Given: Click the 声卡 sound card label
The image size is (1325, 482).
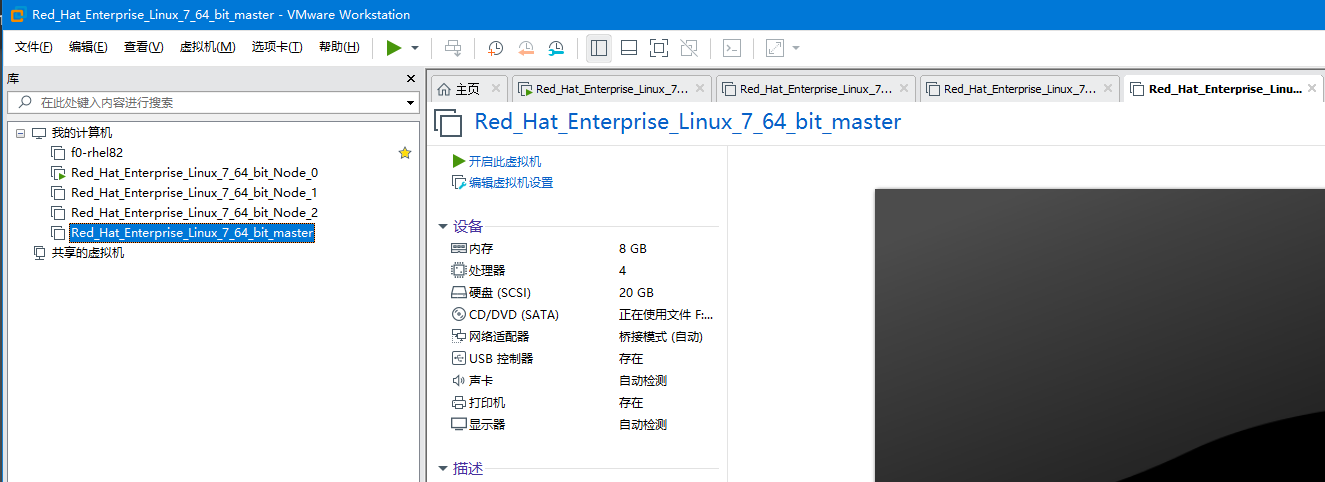Looking at the screenshot, I should (x=481, y=381).
